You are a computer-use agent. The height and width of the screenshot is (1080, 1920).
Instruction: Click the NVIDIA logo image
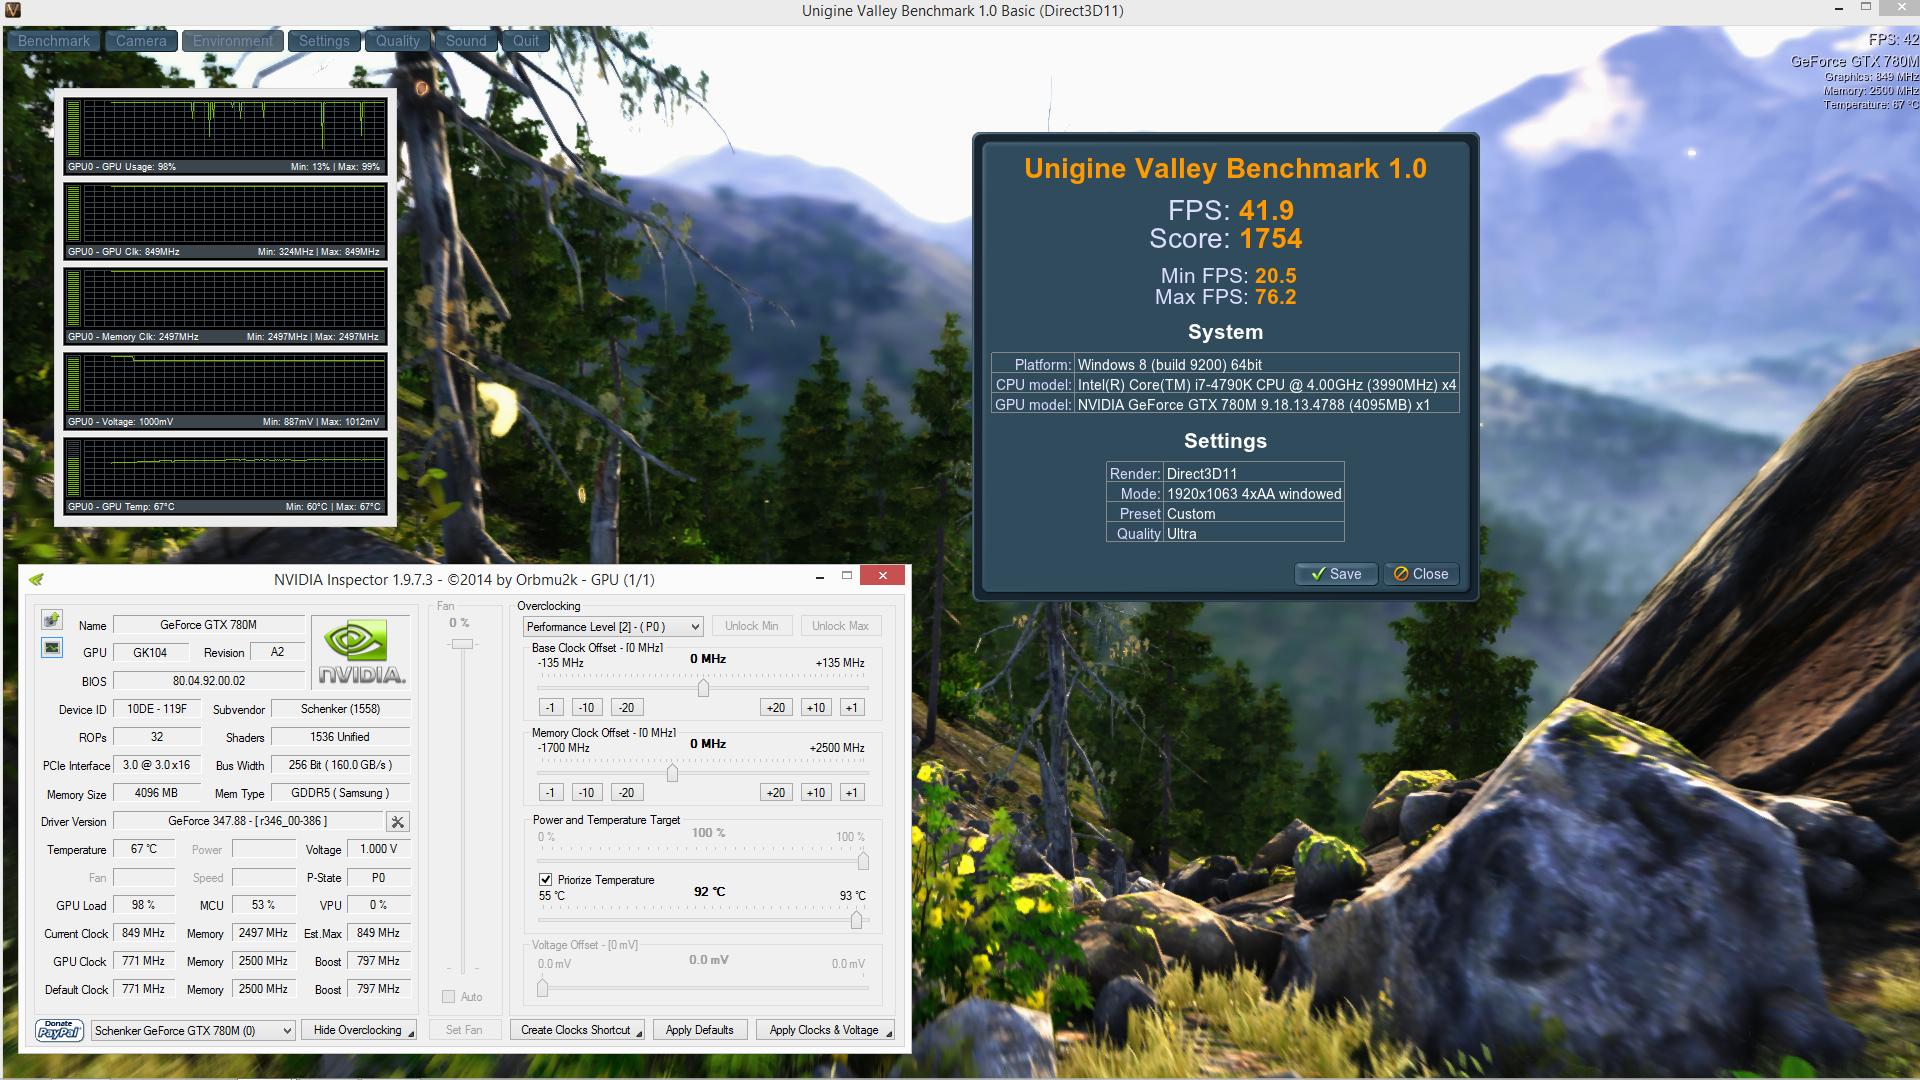[361, 652]
